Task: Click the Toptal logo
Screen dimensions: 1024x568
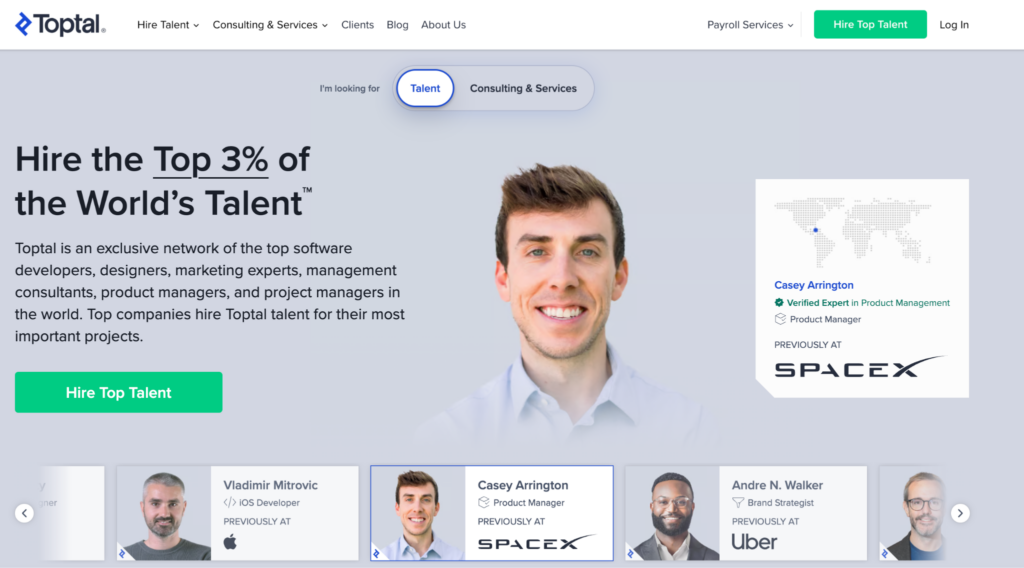Action: [x=60, y=24]
